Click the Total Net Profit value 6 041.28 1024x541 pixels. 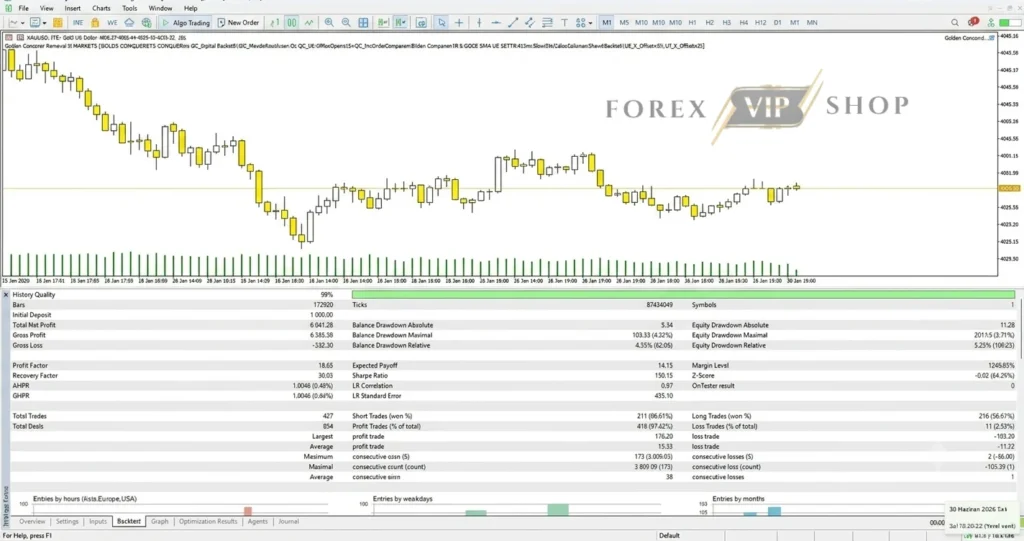pyautogui.click(x=321, y=325)
